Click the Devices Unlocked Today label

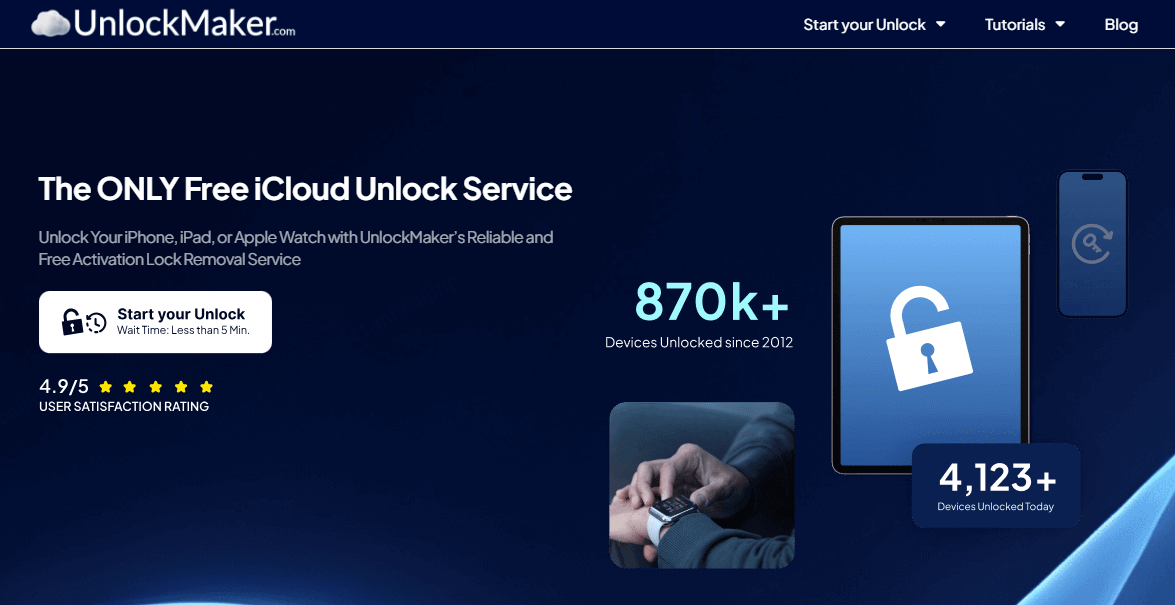[995, 507]
